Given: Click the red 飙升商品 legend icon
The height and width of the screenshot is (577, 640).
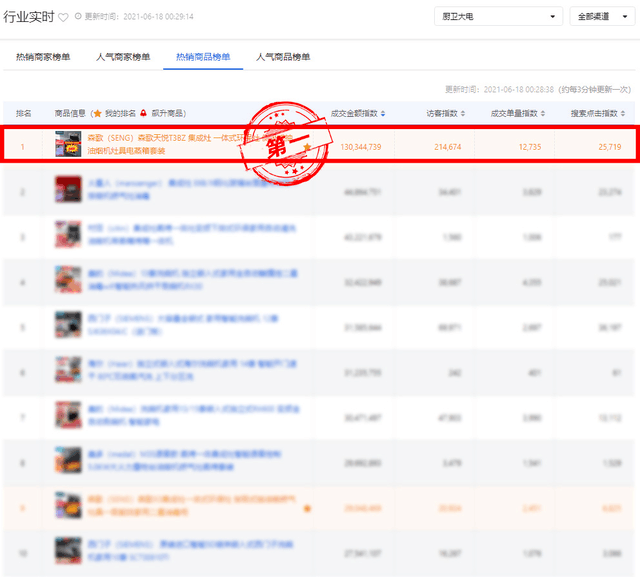Looking at the screenshot, I should (143, 113).
